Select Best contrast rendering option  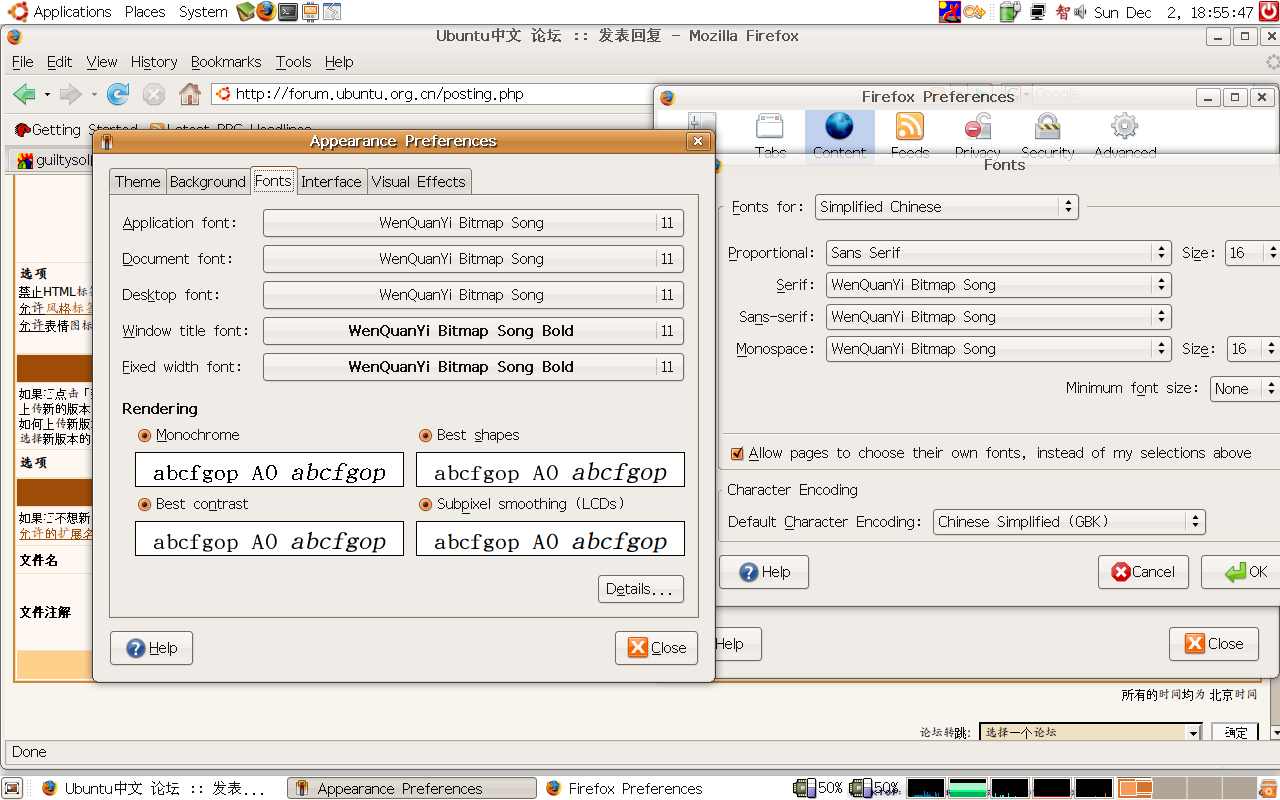[193, 504]
